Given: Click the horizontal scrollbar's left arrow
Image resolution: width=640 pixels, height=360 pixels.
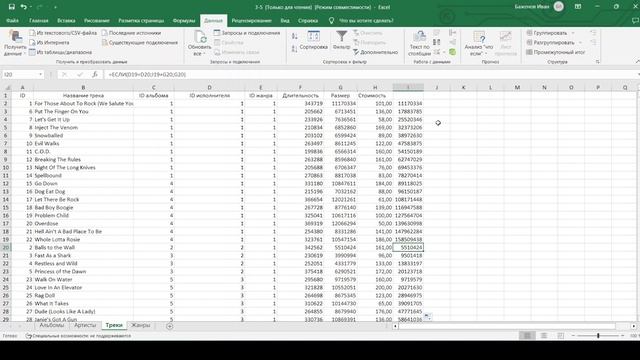Looking at the screenshot, I should [395, 326].
